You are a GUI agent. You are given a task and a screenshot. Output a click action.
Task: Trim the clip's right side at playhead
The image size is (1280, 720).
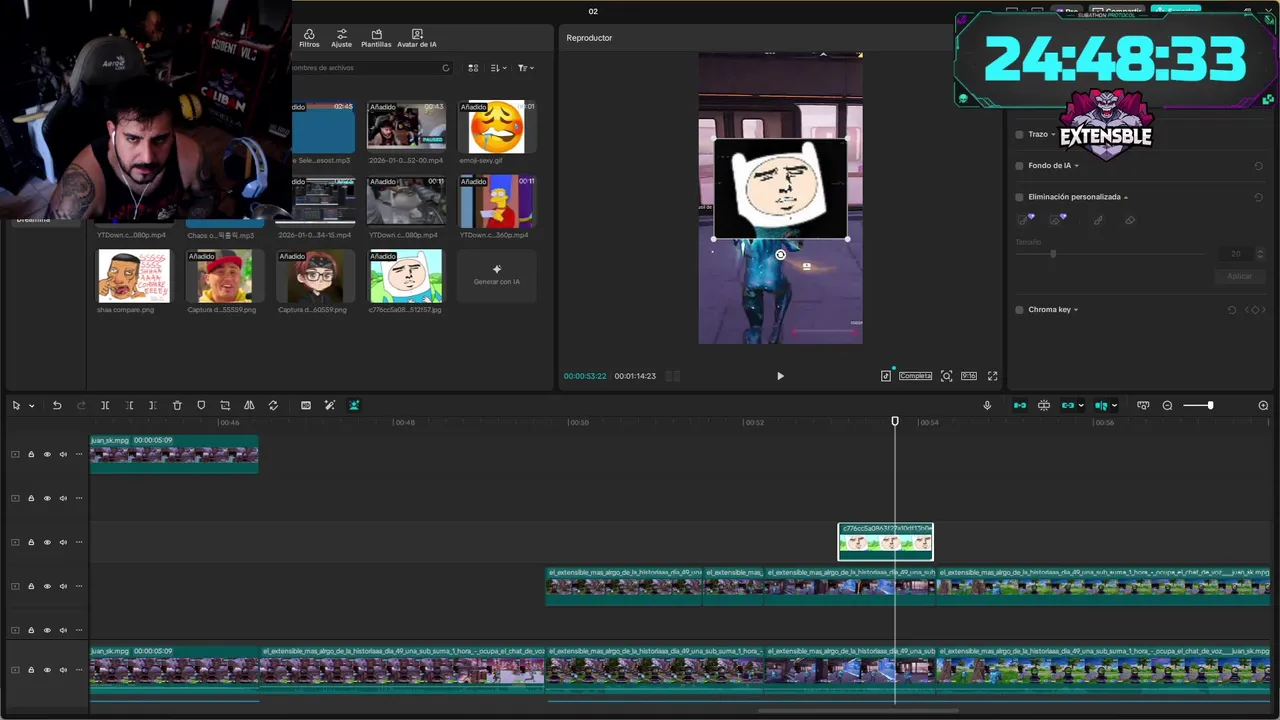(153, 405)
